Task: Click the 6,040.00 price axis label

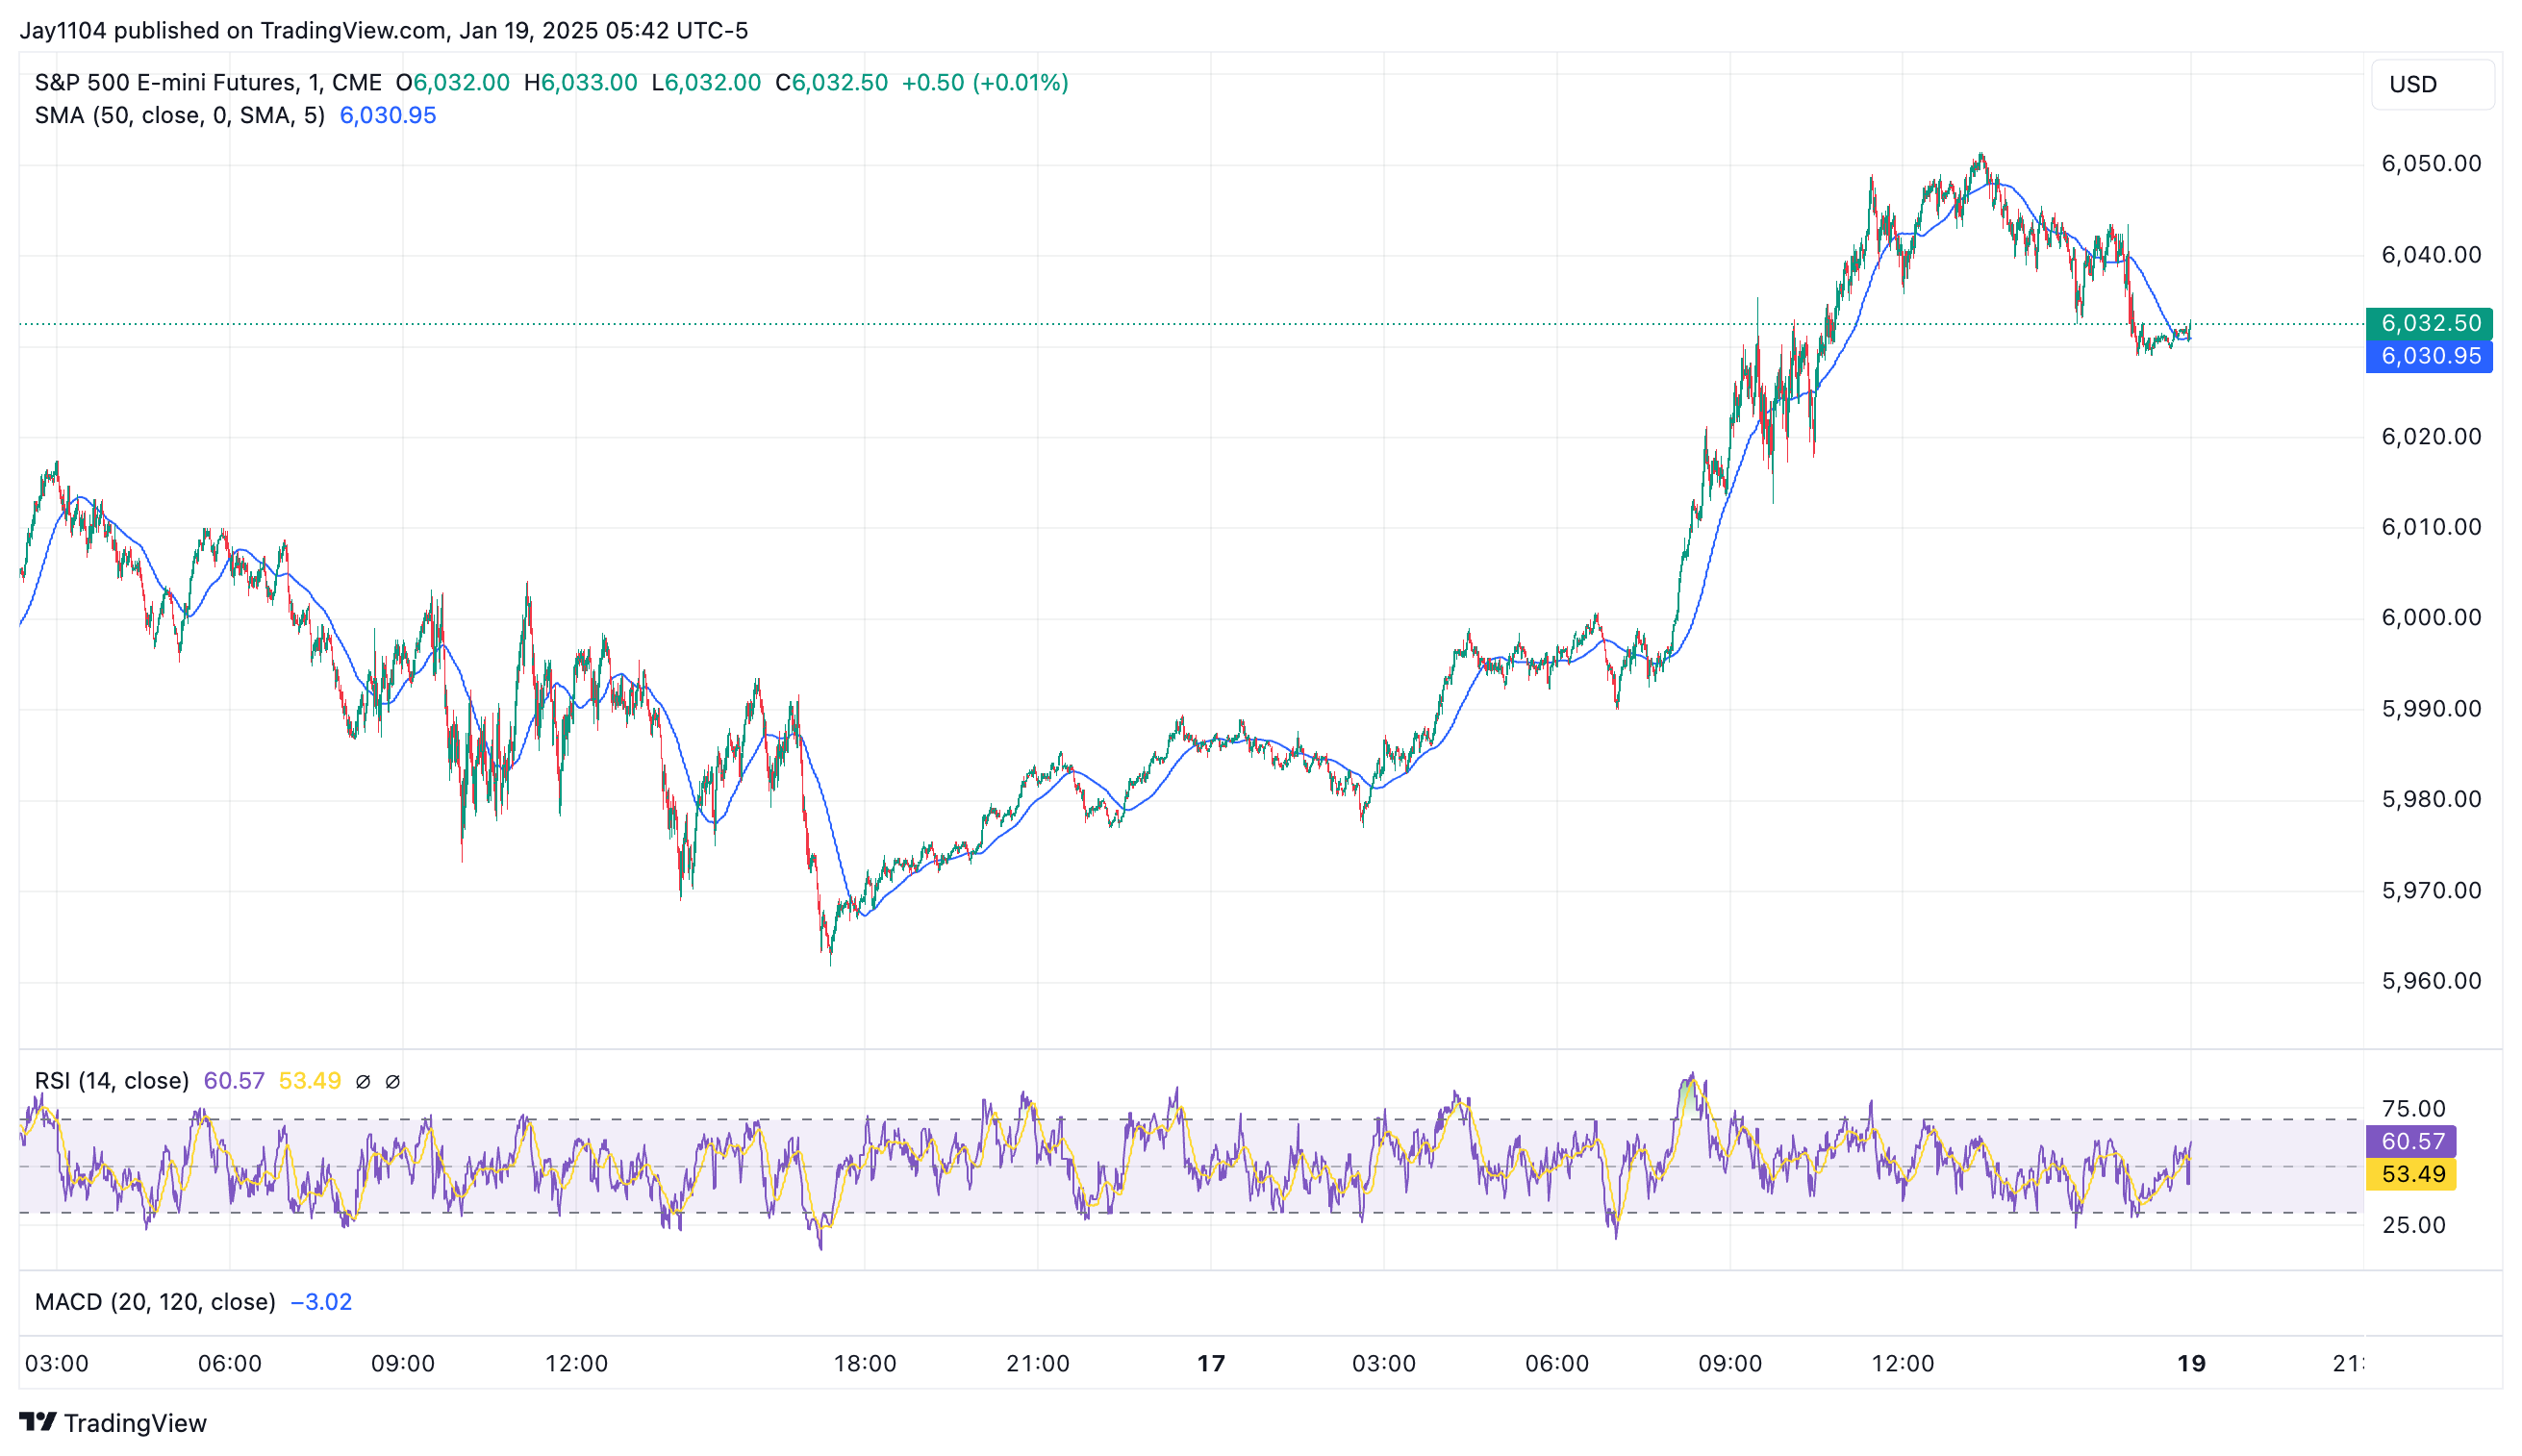Action: tap(2431, 255)
